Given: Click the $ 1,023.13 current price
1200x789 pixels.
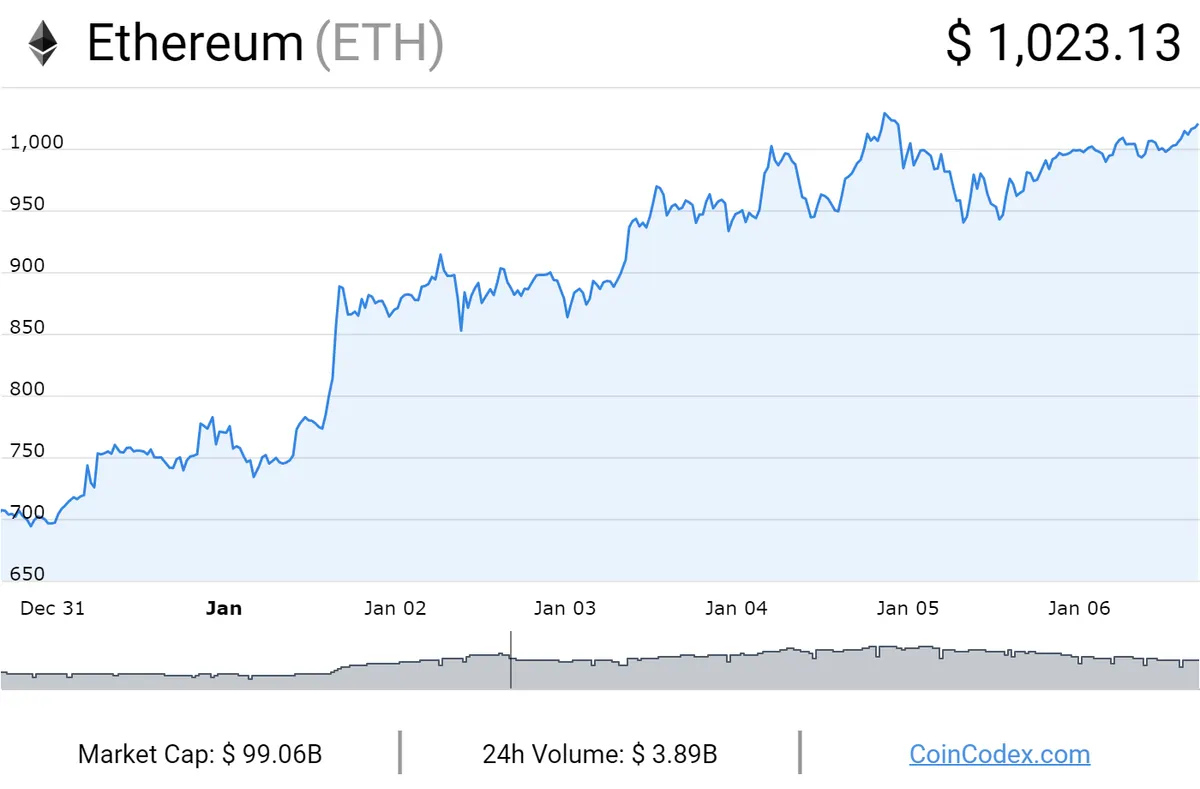Looking at the screenshot, I should pyautogui.click(x=1064, y=44).
